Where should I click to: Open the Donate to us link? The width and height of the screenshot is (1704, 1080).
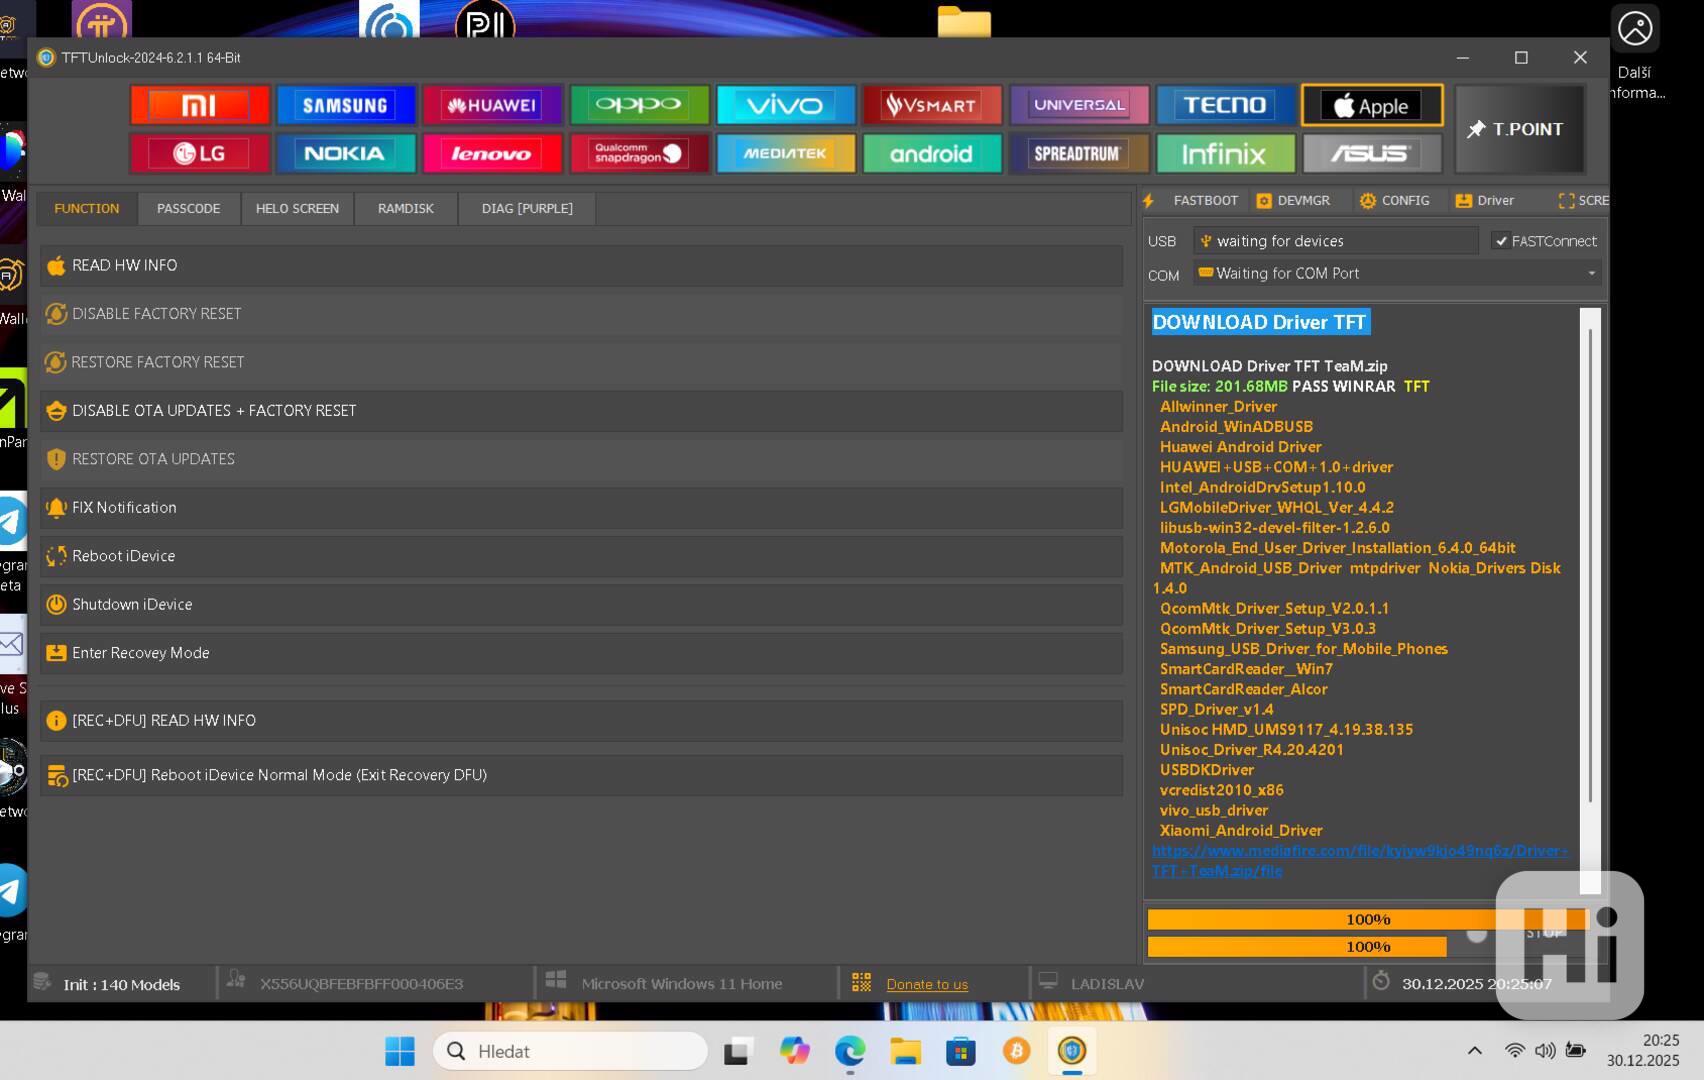tap(926, 984)
